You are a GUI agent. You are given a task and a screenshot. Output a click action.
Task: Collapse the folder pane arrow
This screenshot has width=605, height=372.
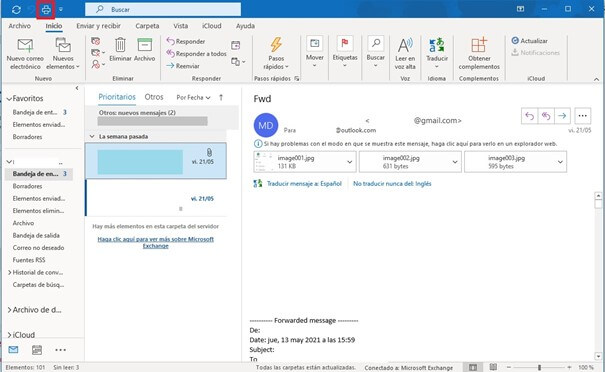pyautogui.click(x=77, y=88)
